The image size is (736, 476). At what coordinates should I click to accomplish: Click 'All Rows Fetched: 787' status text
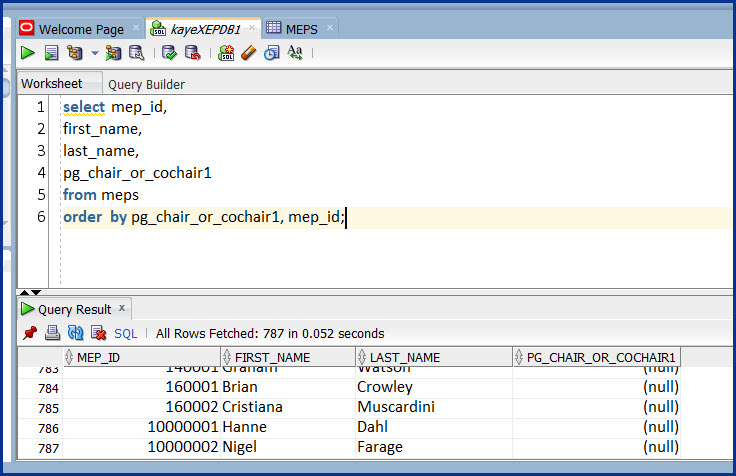click(x=220, y=334)
